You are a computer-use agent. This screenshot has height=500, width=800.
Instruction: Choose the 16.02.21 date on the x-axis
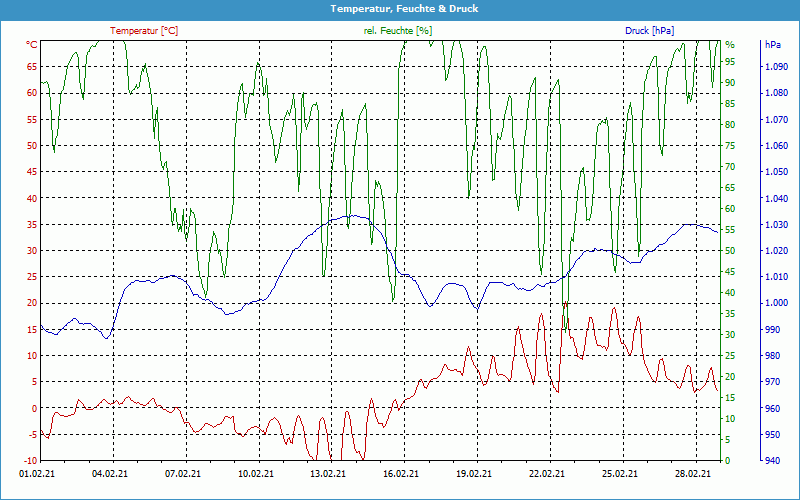402,475
